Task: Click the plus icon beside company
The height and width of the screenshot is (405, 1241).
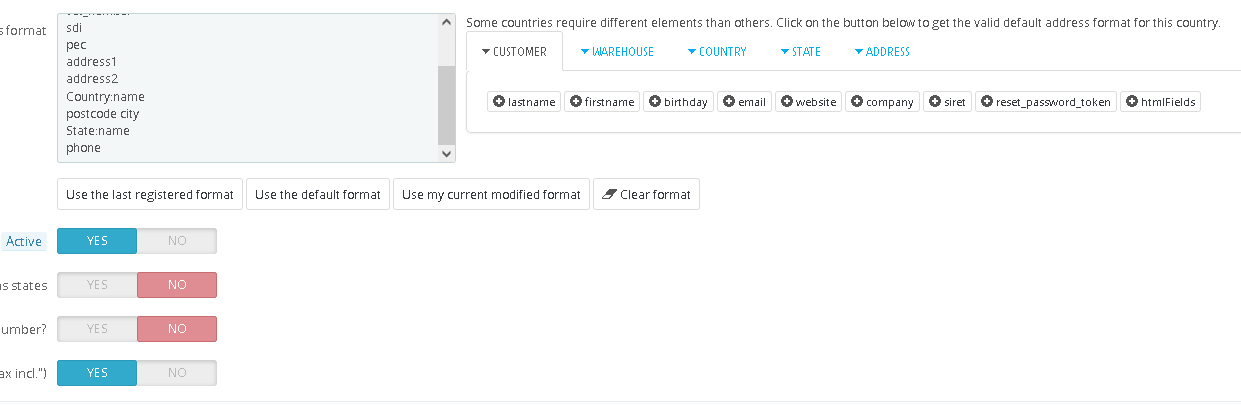Action: coord(857,102)
